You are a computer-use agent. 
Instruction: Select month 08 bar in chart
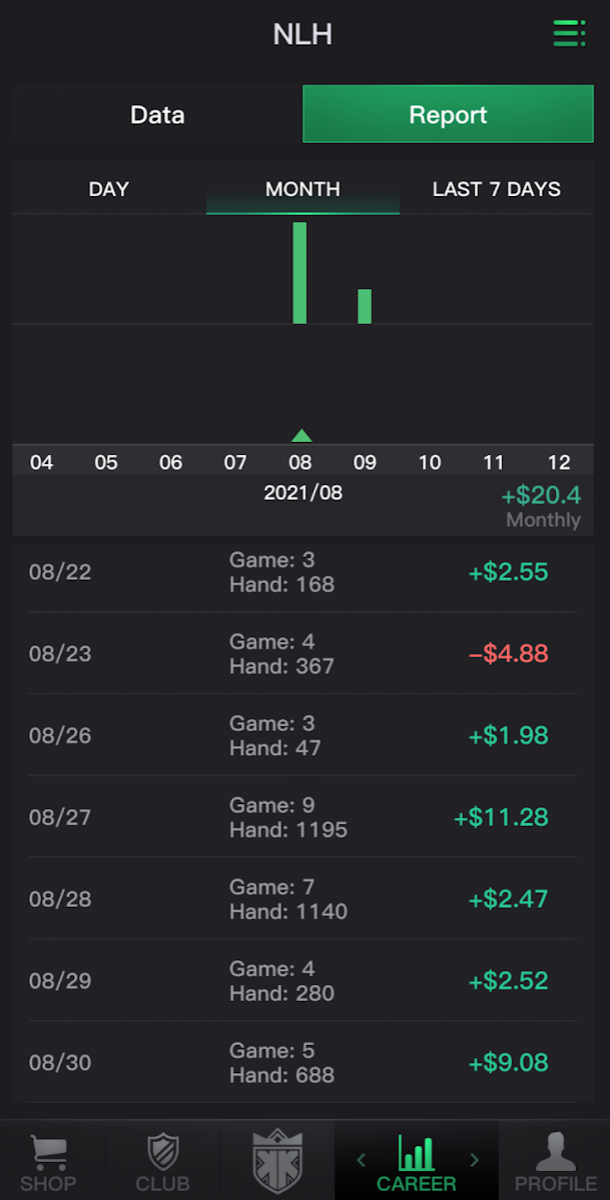(x=300, y=273)
